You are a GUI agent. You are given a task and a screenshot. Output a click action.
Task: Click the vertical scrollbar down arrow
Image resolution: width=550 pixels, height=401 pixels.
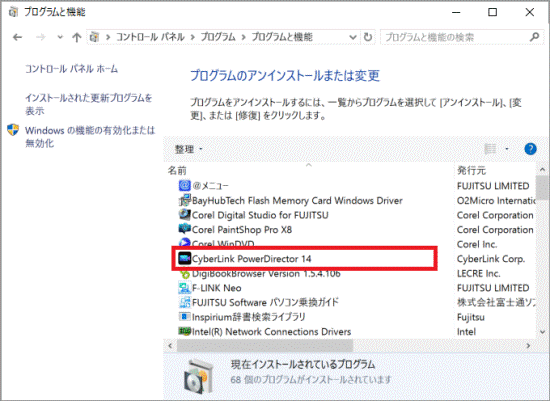click(542, 332)
